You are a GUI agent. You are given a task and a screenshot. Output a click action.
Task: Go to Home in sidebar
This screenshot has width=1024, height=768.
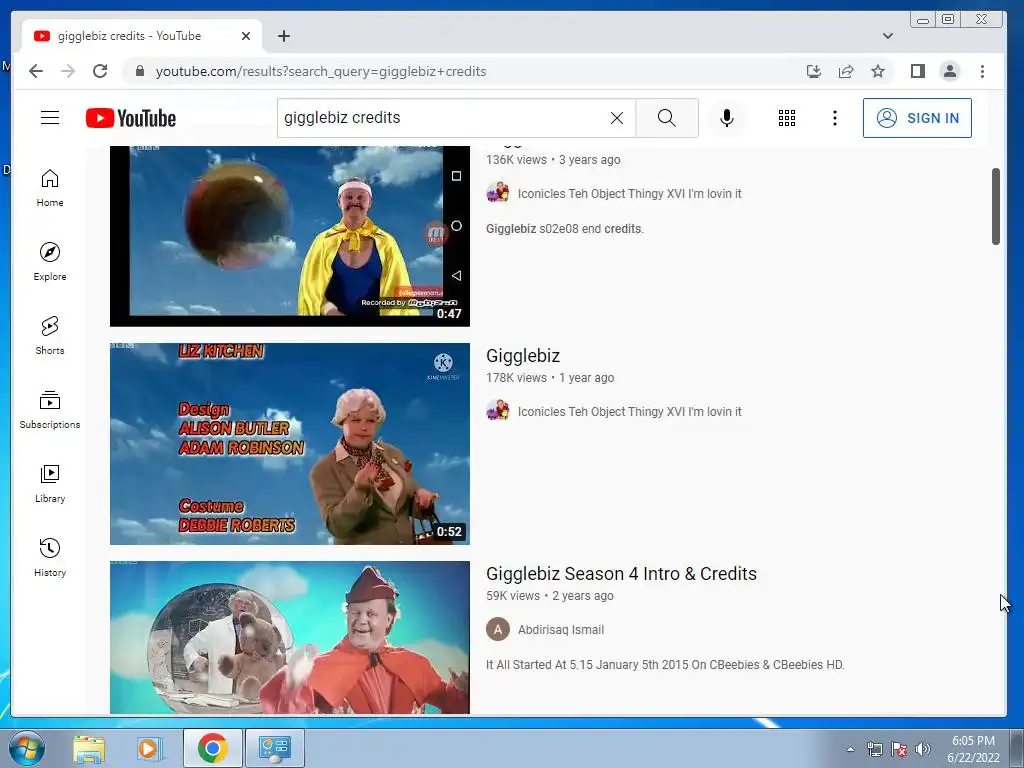[x=50, y=188]
